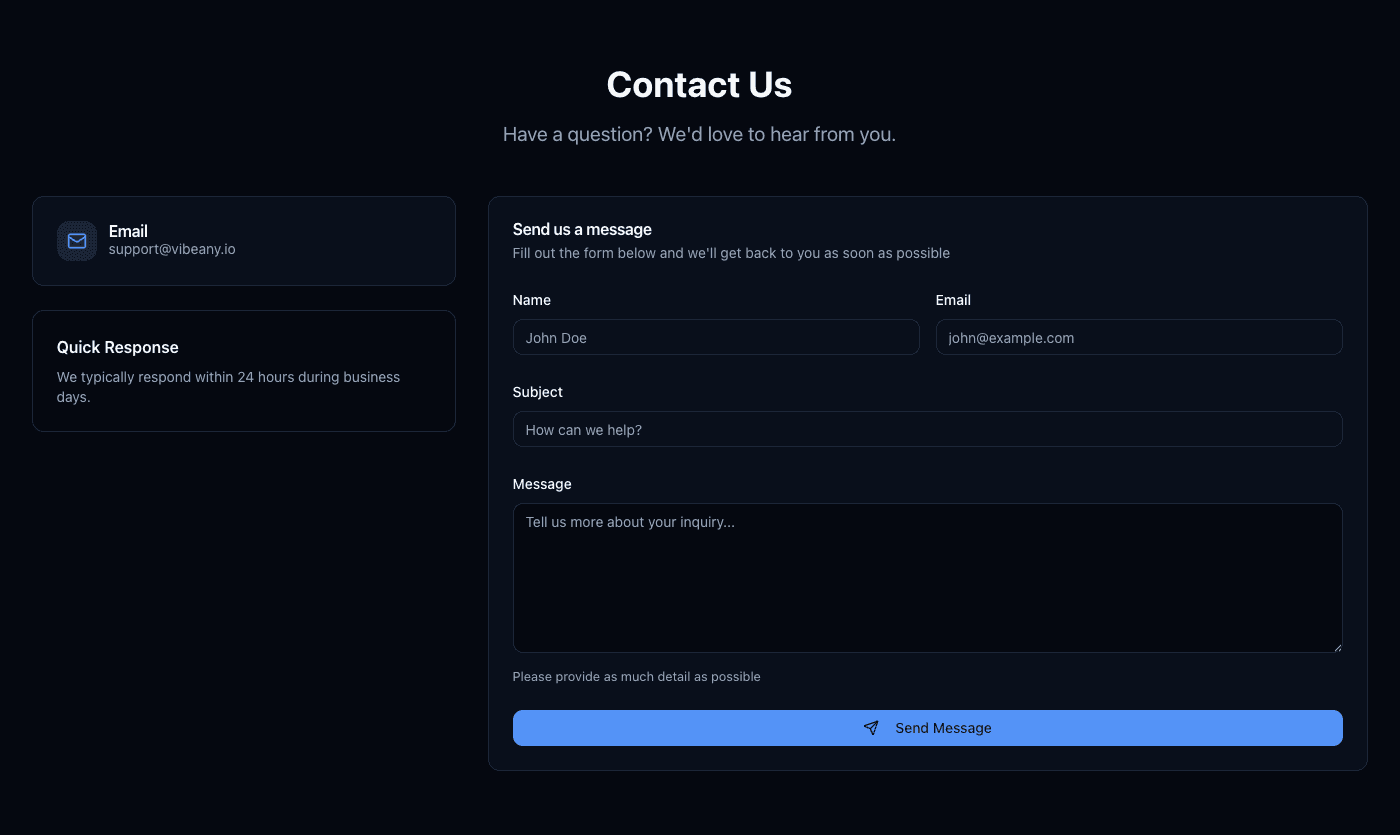Focus the Name field with John Doe placeholder
This screenshot has height=835, width=1400.
pyautogui.click(x=715, y=338)
